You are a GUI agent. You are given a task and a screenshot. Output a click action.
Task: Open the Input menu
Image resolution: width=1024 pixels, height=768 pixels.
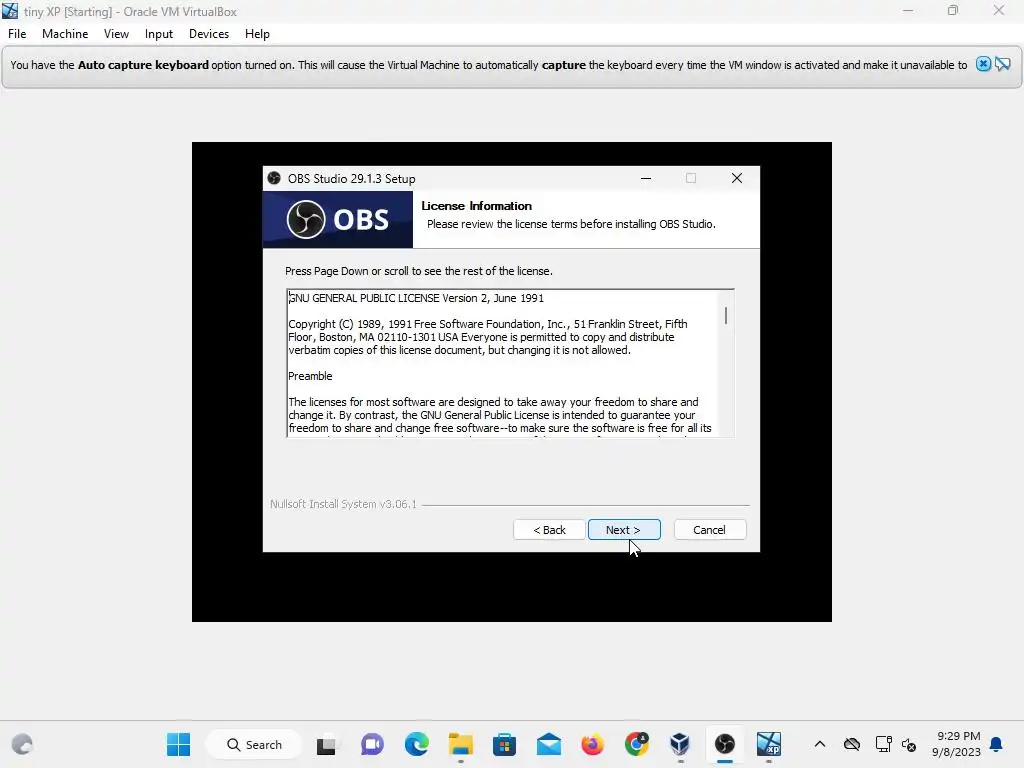[159, 34]
